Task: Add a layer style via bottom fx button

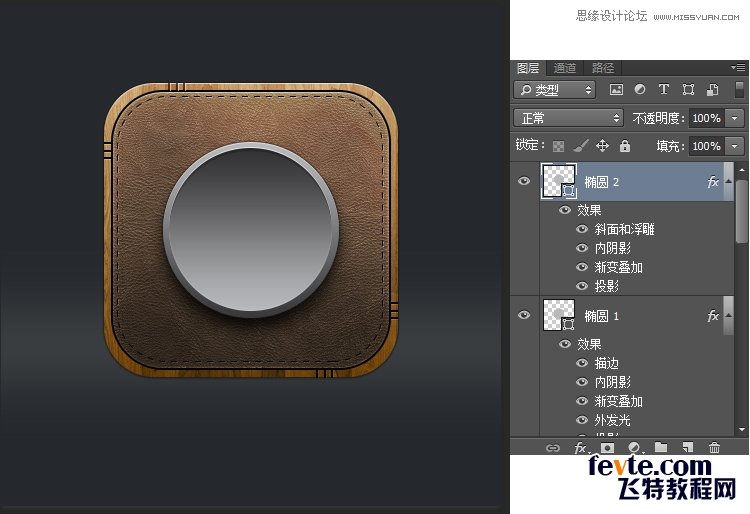Action: (x=581, y=448)
